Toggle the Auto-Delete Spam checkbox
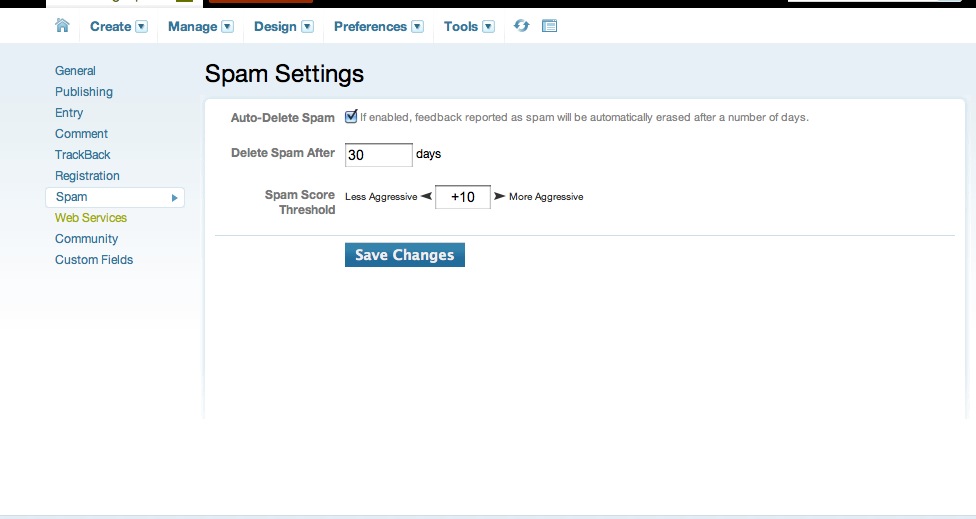976x519 pixels. click(351, 116)
